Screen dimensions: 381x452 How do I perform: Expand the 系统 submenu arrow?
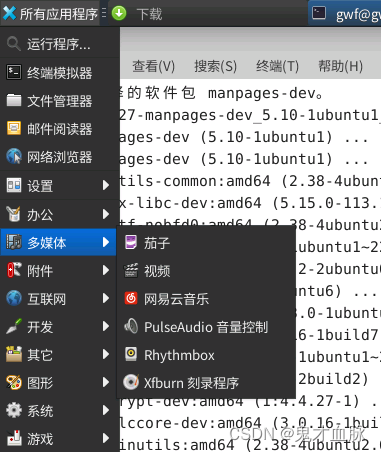(x=106, y=410)
